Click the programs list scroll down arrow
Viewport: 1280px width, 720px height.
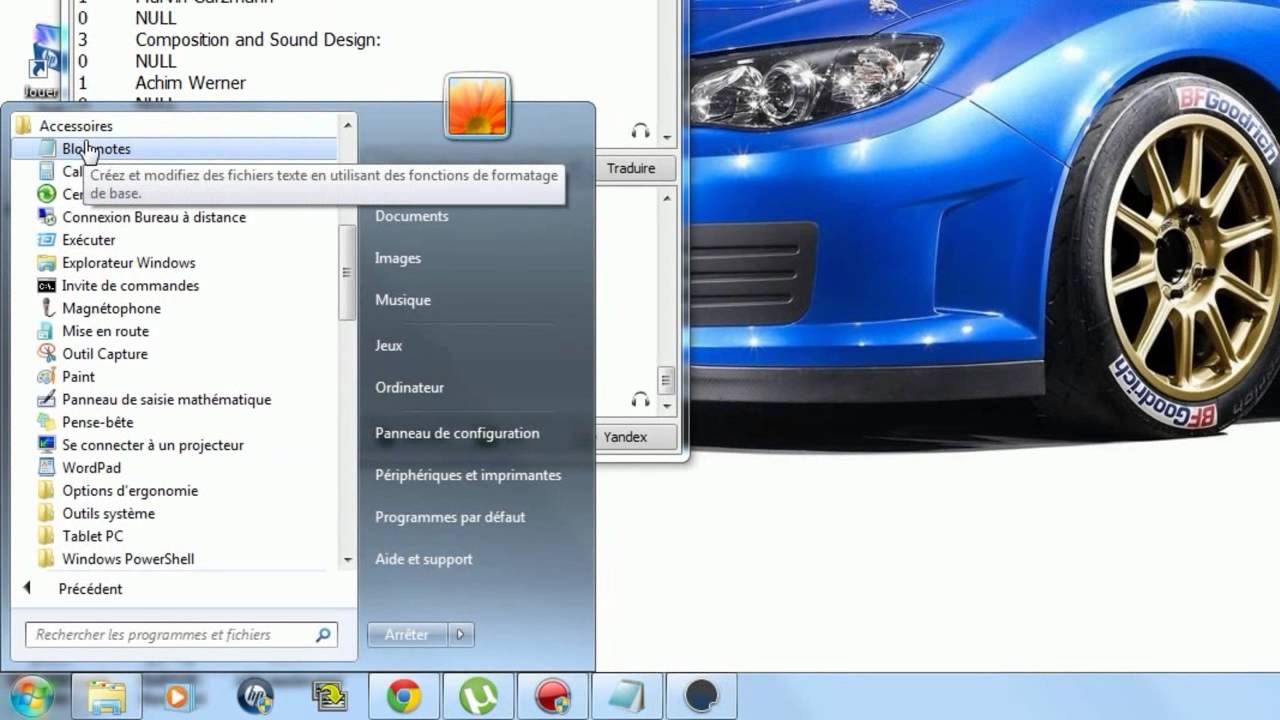348,560
